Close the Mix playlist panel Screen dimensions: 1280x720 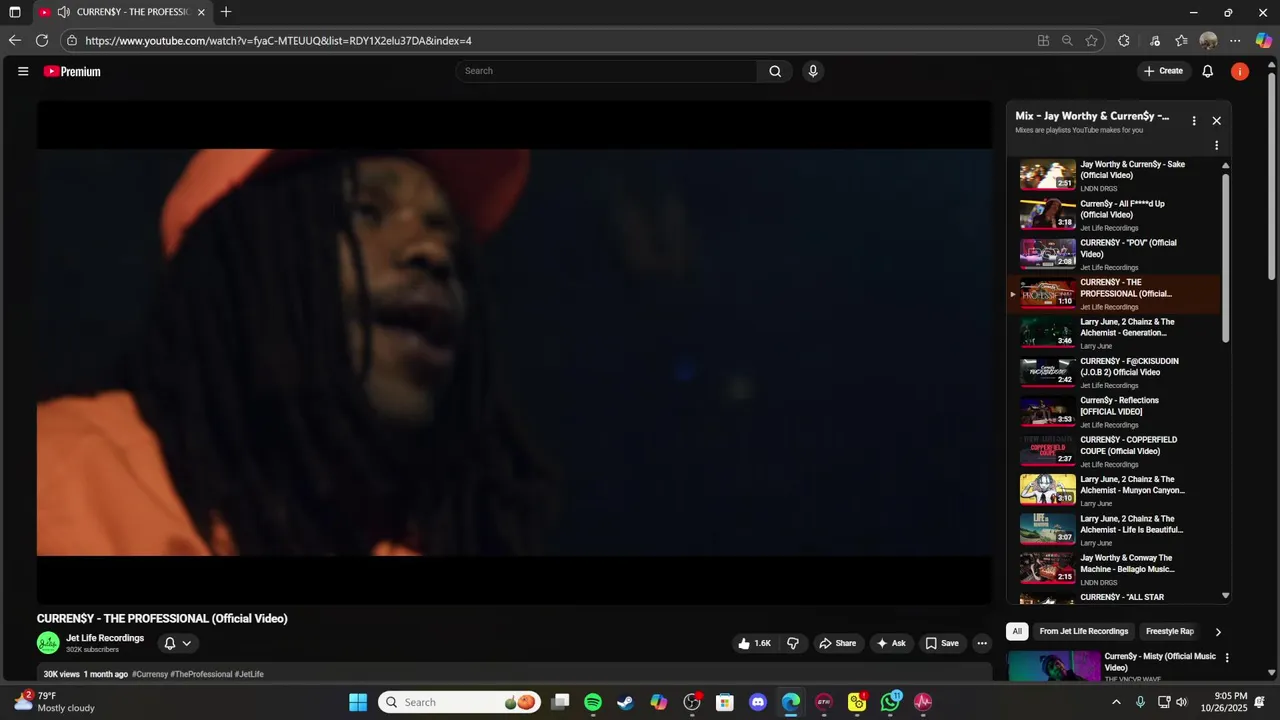click(x=1216, y=120)
